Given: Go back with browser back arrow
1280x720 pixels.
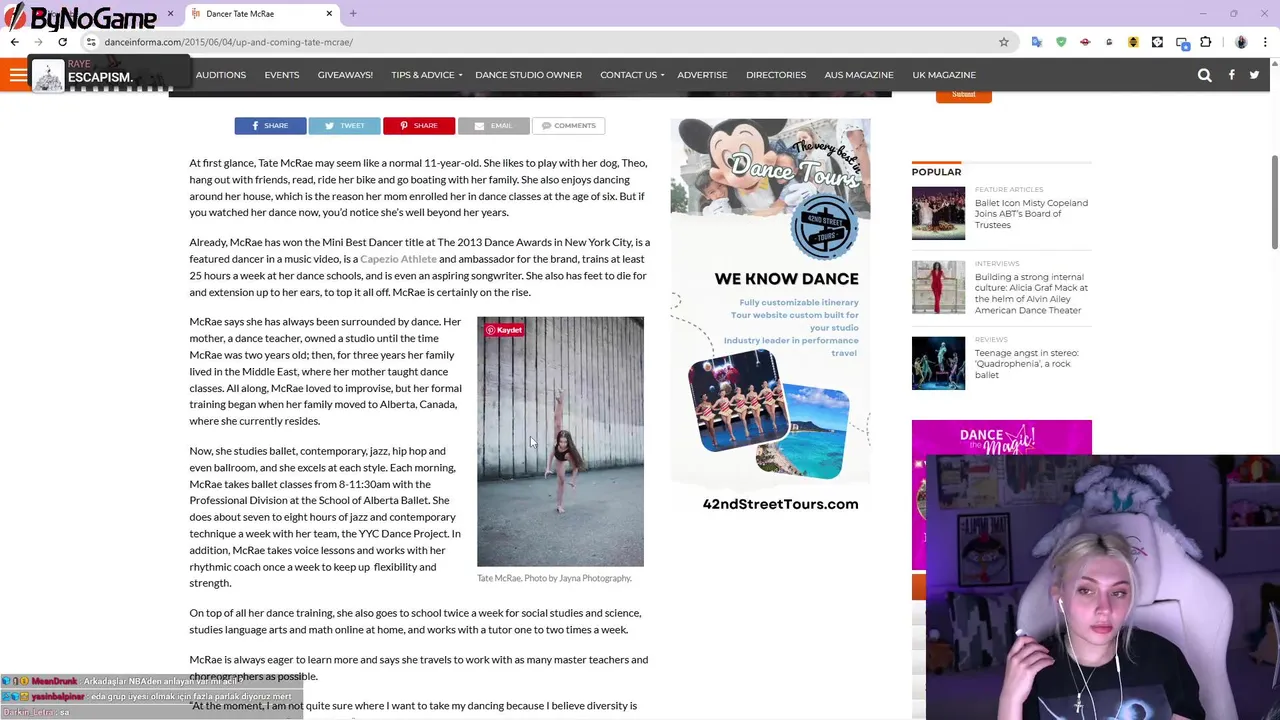Looking at the screenshot, I should (14, 42).
